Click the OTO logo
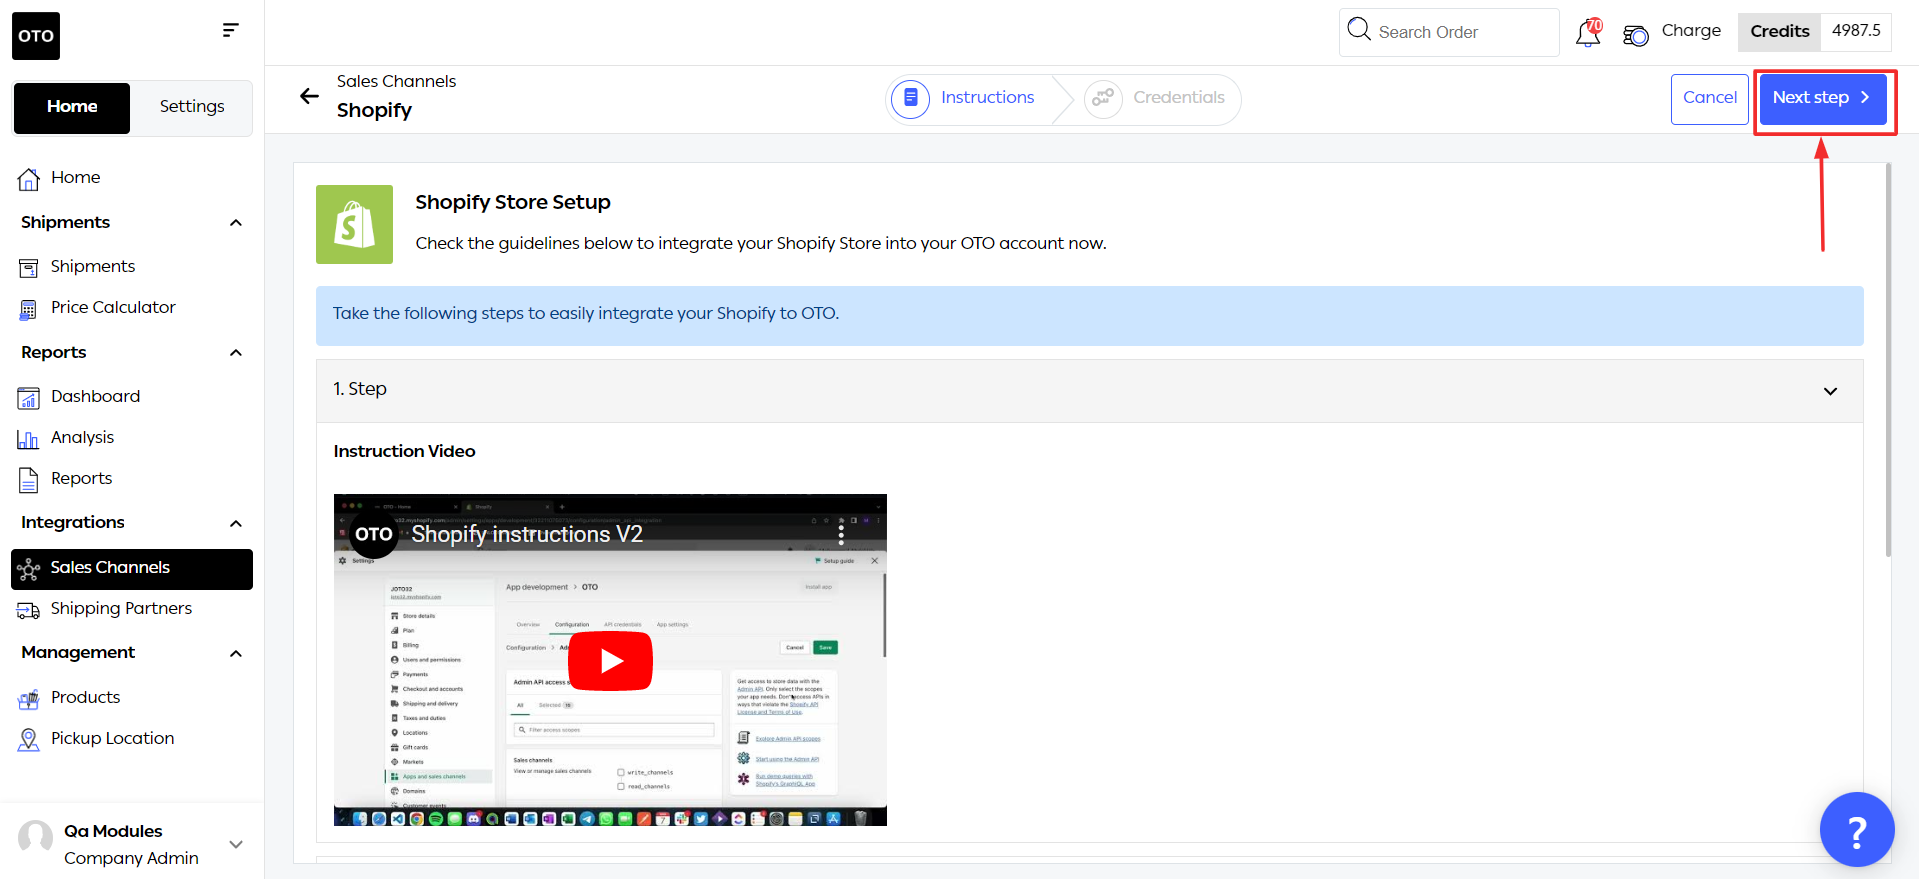This screenshot has width=1919, height=879. [x=36, y=36]
